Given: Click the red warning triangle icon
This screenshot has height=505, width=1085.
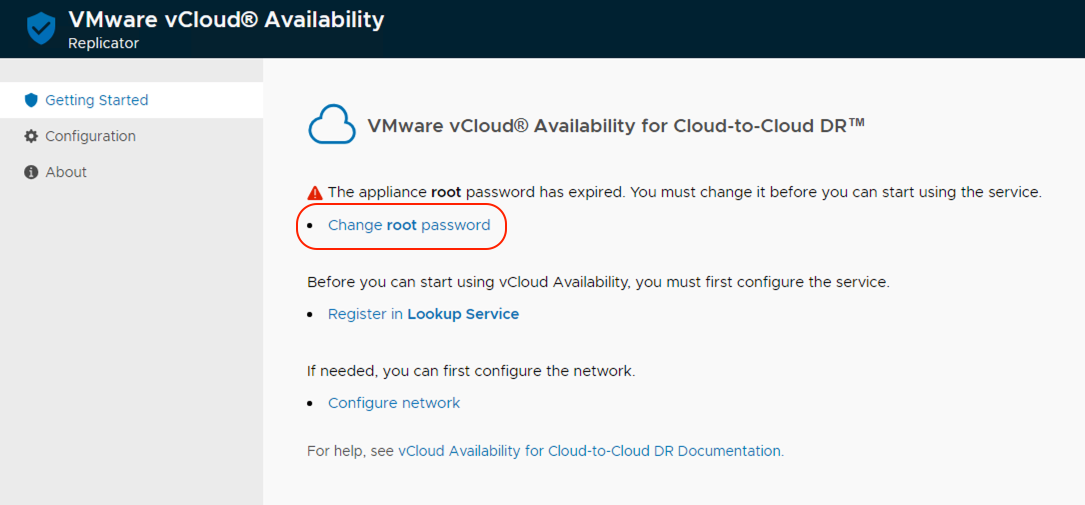Looking at the screenshot, I should tap(315, 192).
